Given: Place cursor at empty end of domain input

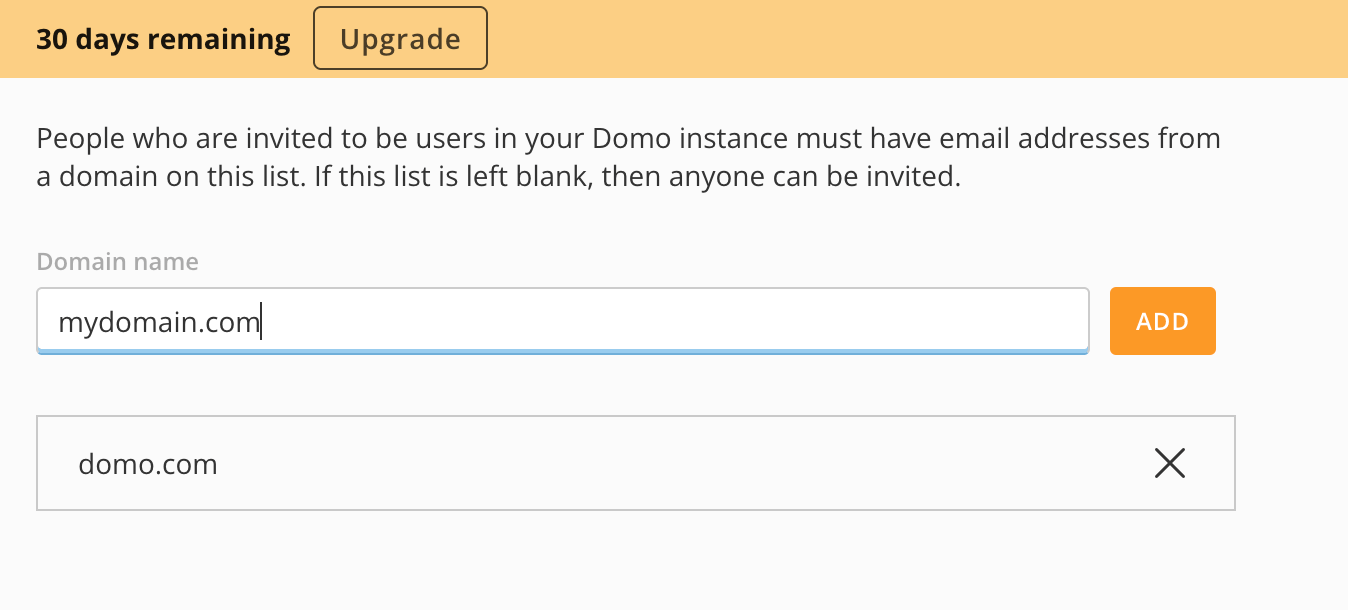Looking at the screenshot, I should [x=670, y=321].
